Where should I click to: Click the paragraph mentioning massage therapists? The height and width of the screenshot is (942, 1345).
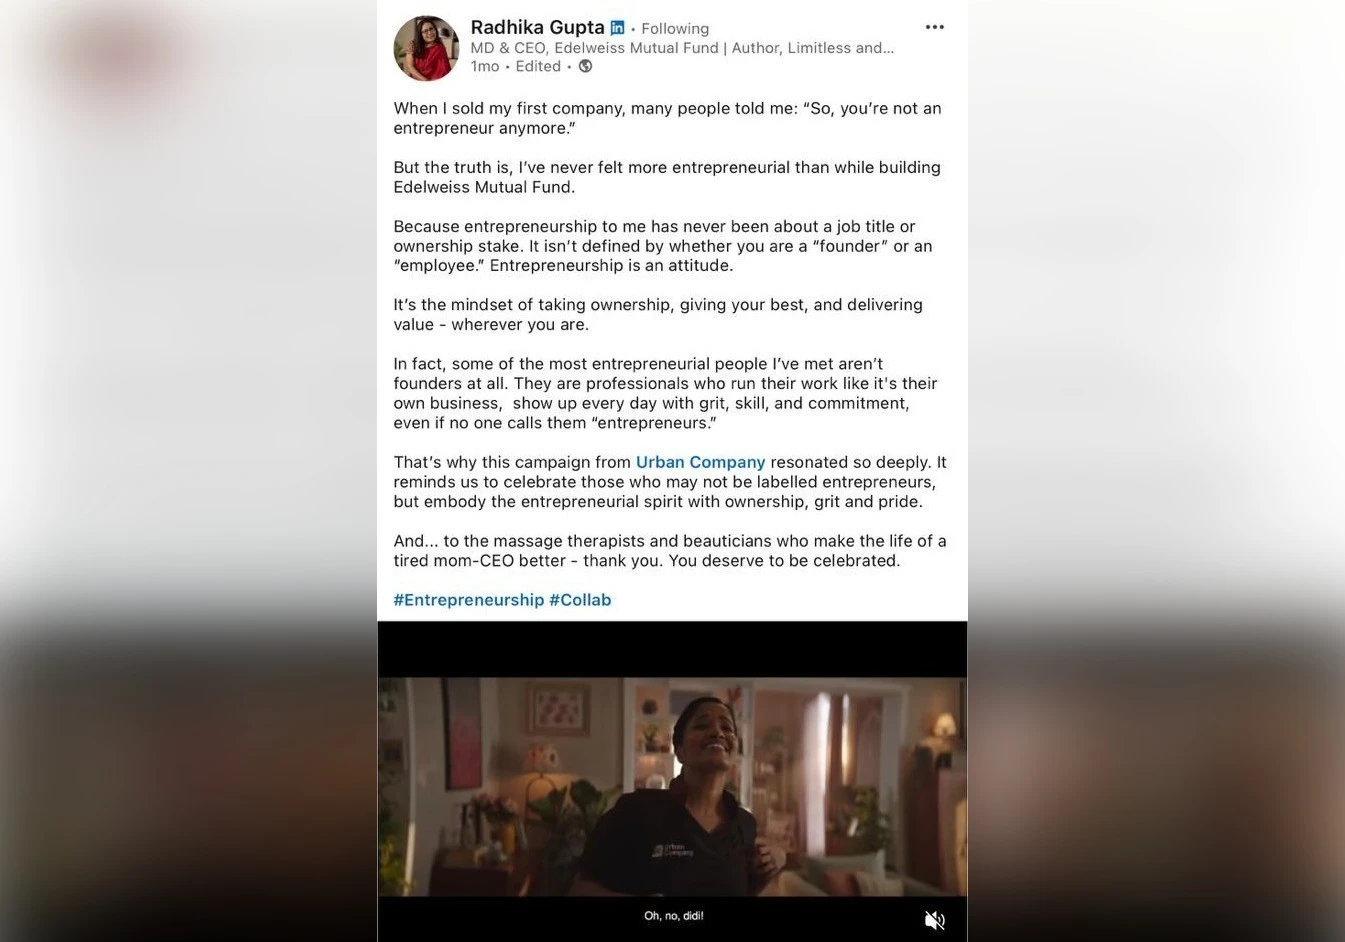(x=670, y=551)
